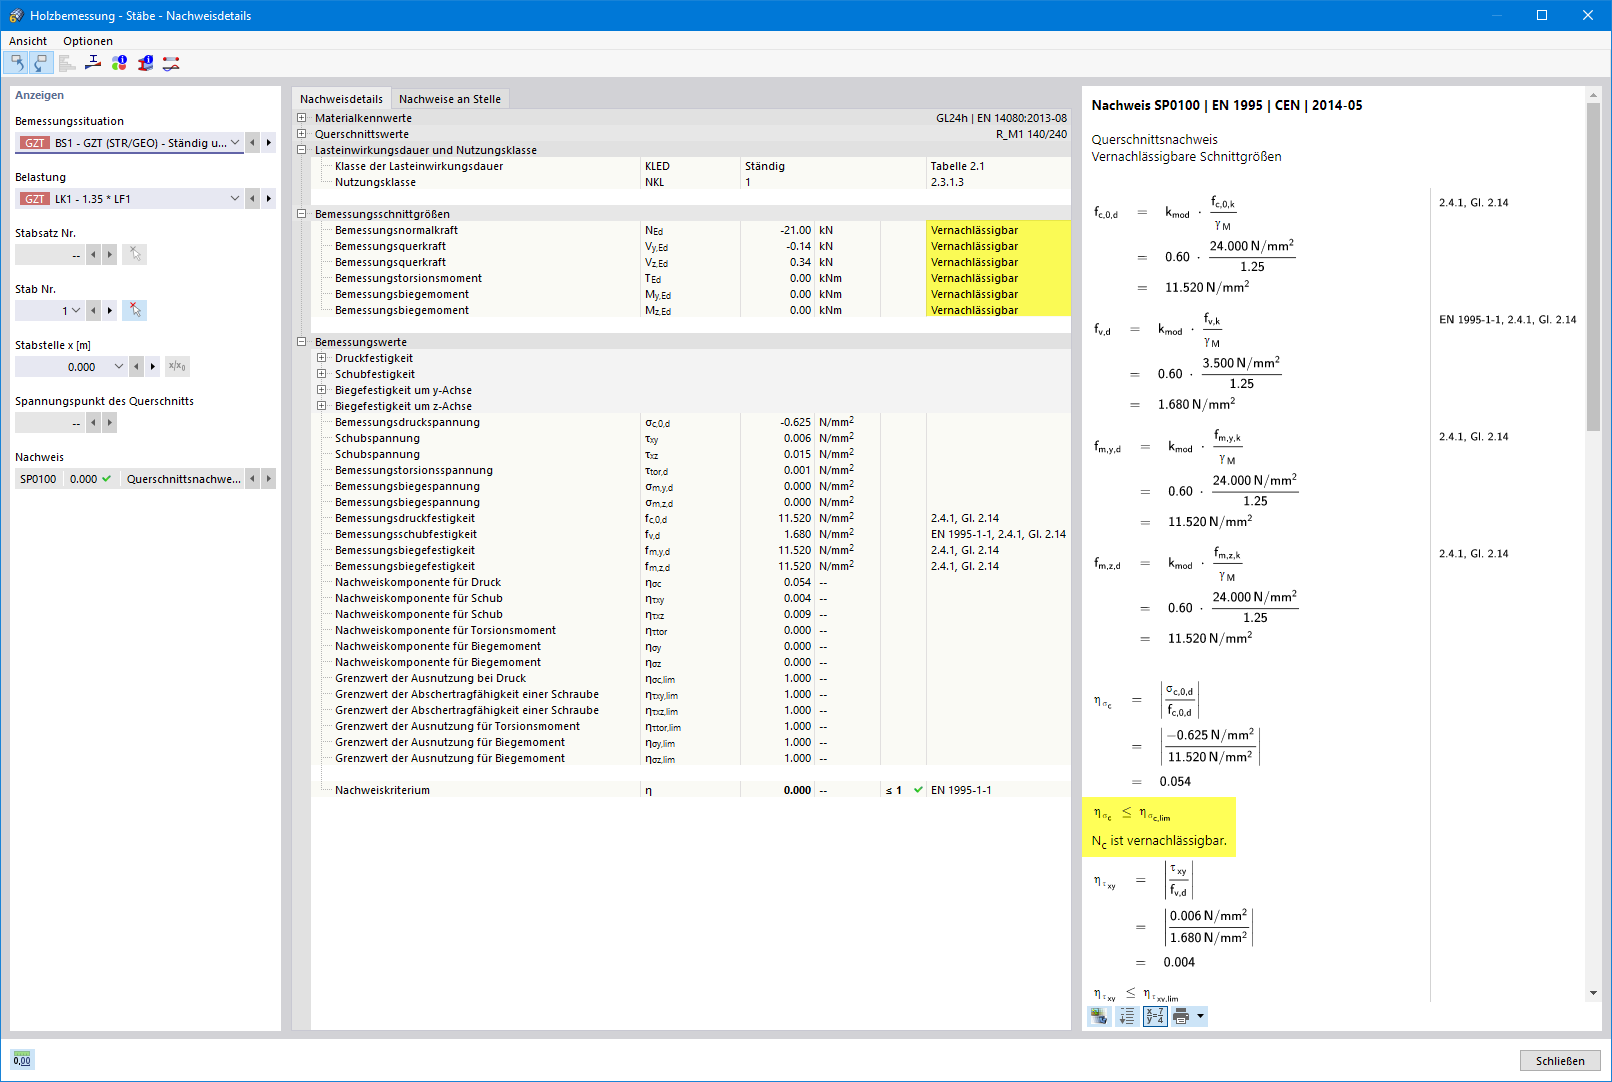Screen dimensions: 1612x1082
Task: Click the second blue arrow toolbar icon
Action: (41, 63)
